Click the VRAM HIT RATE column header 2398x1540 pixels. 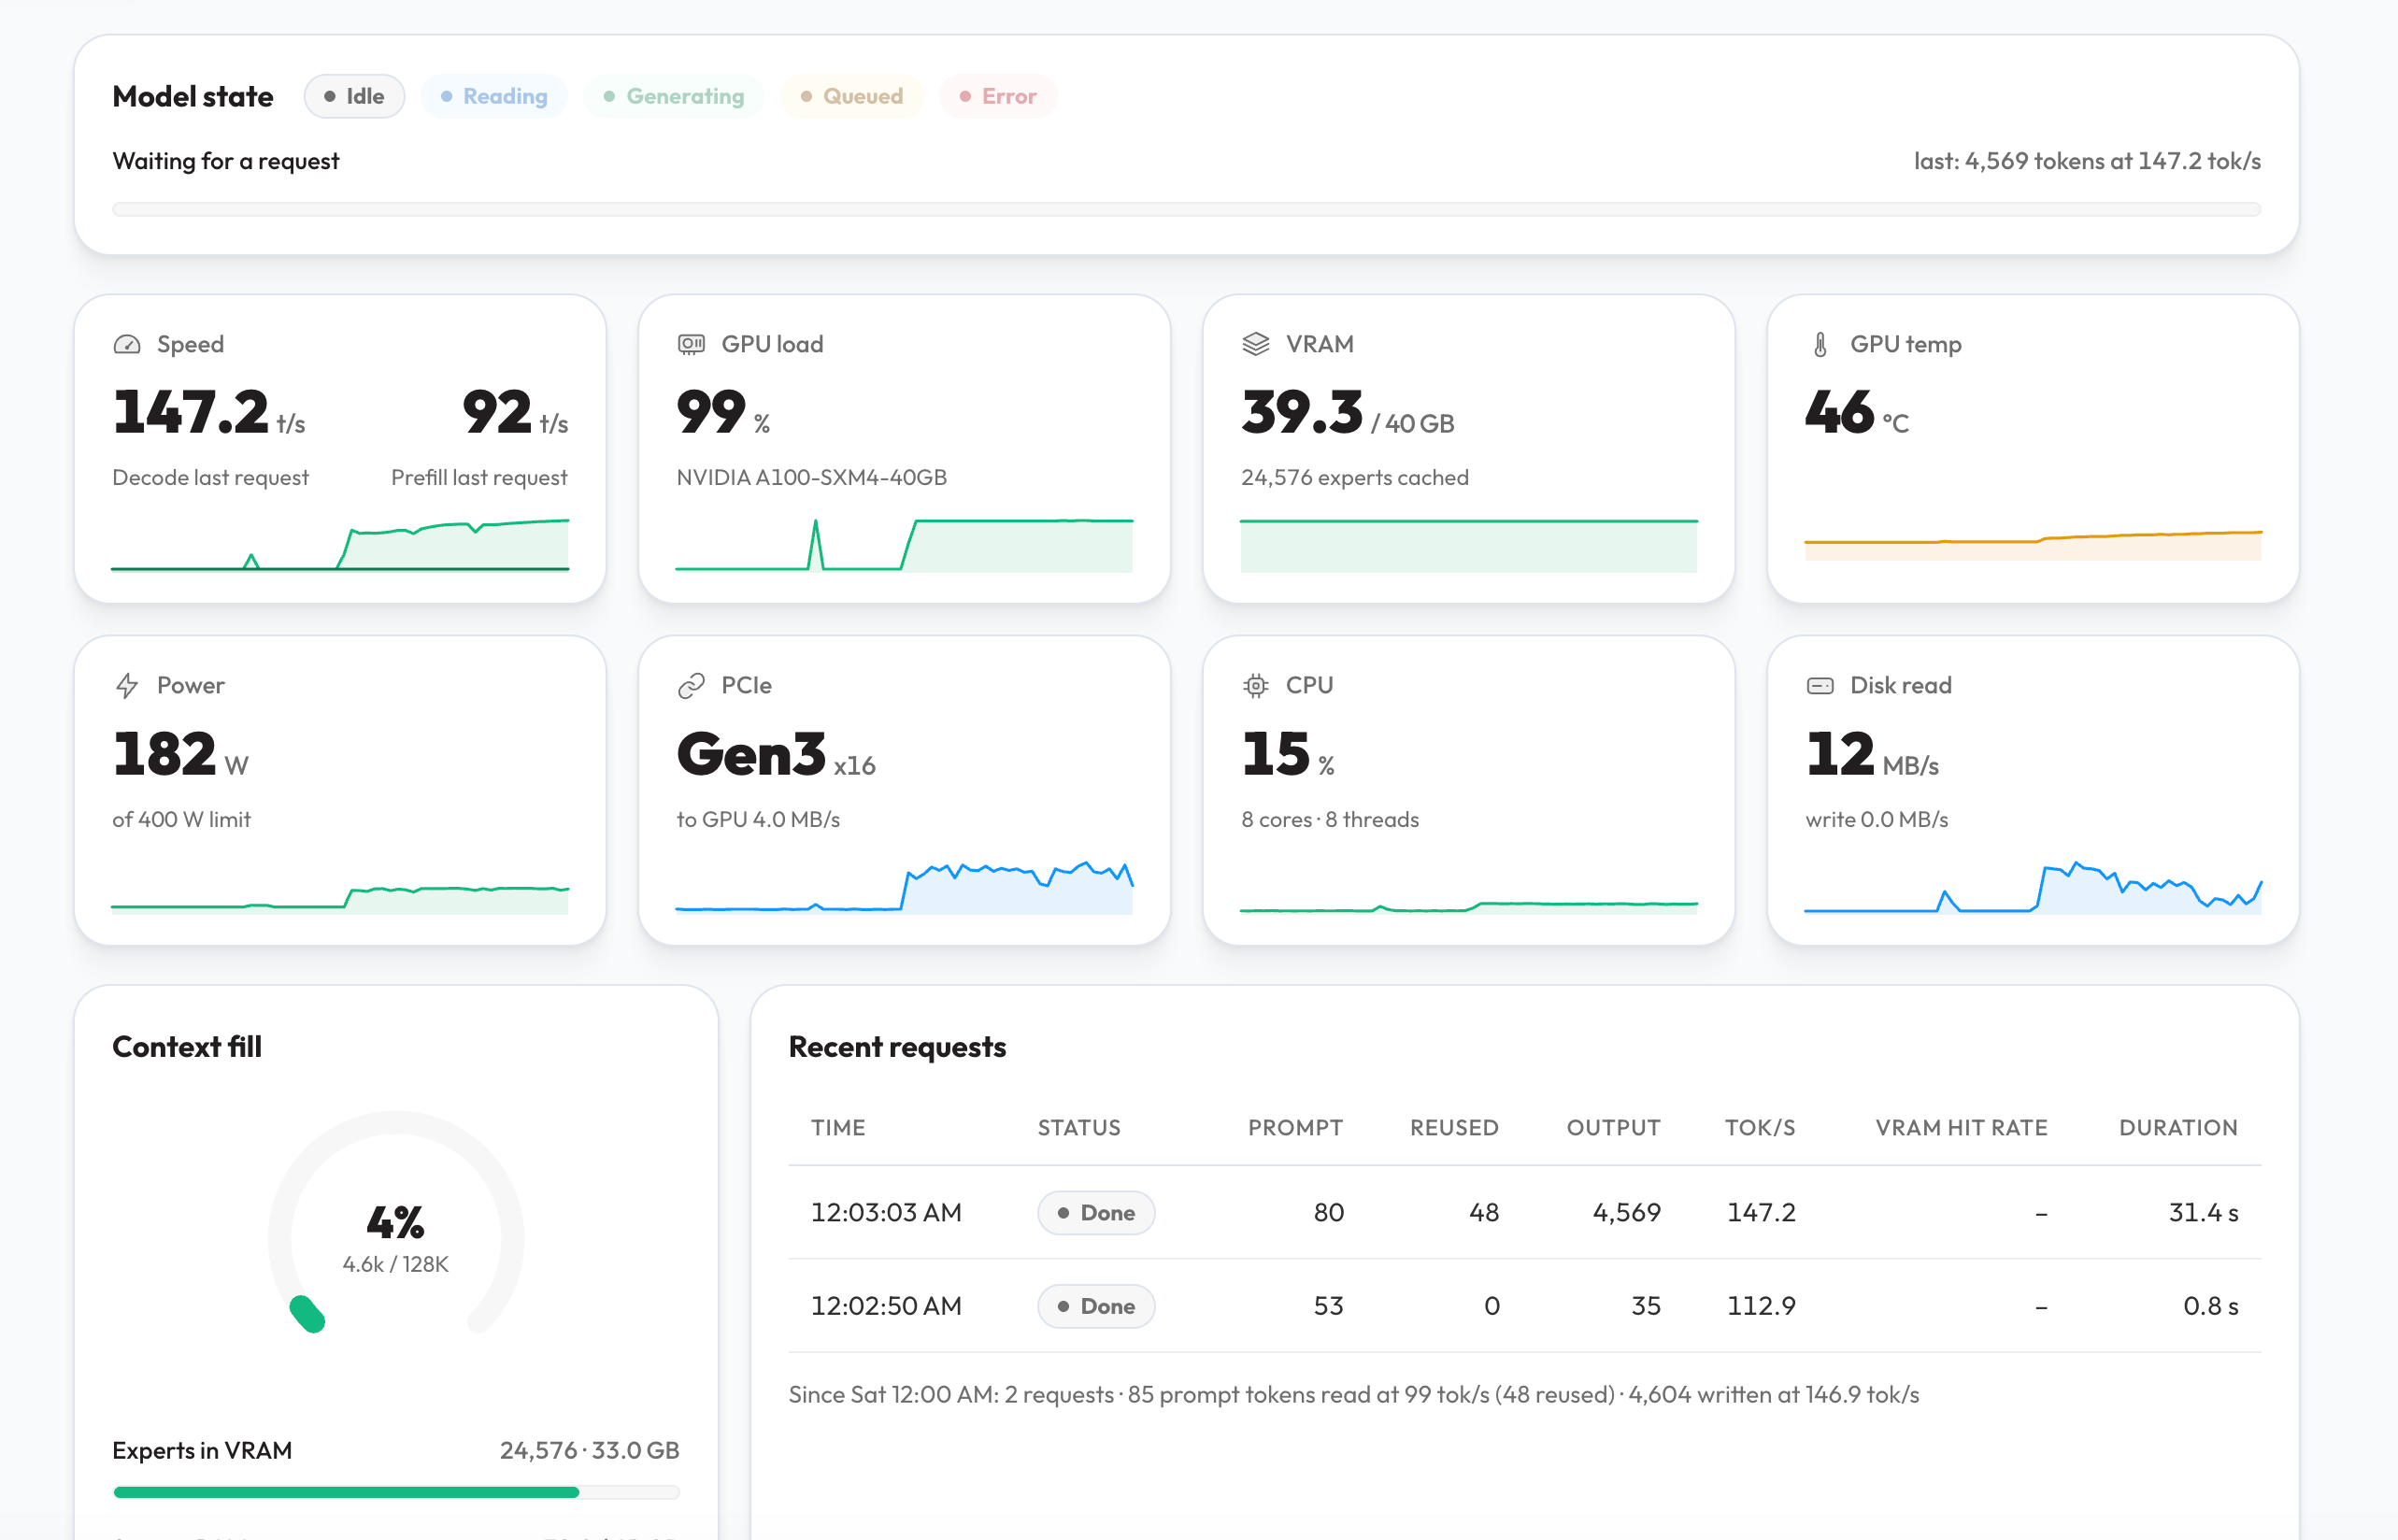(x=1961, y=1127)
